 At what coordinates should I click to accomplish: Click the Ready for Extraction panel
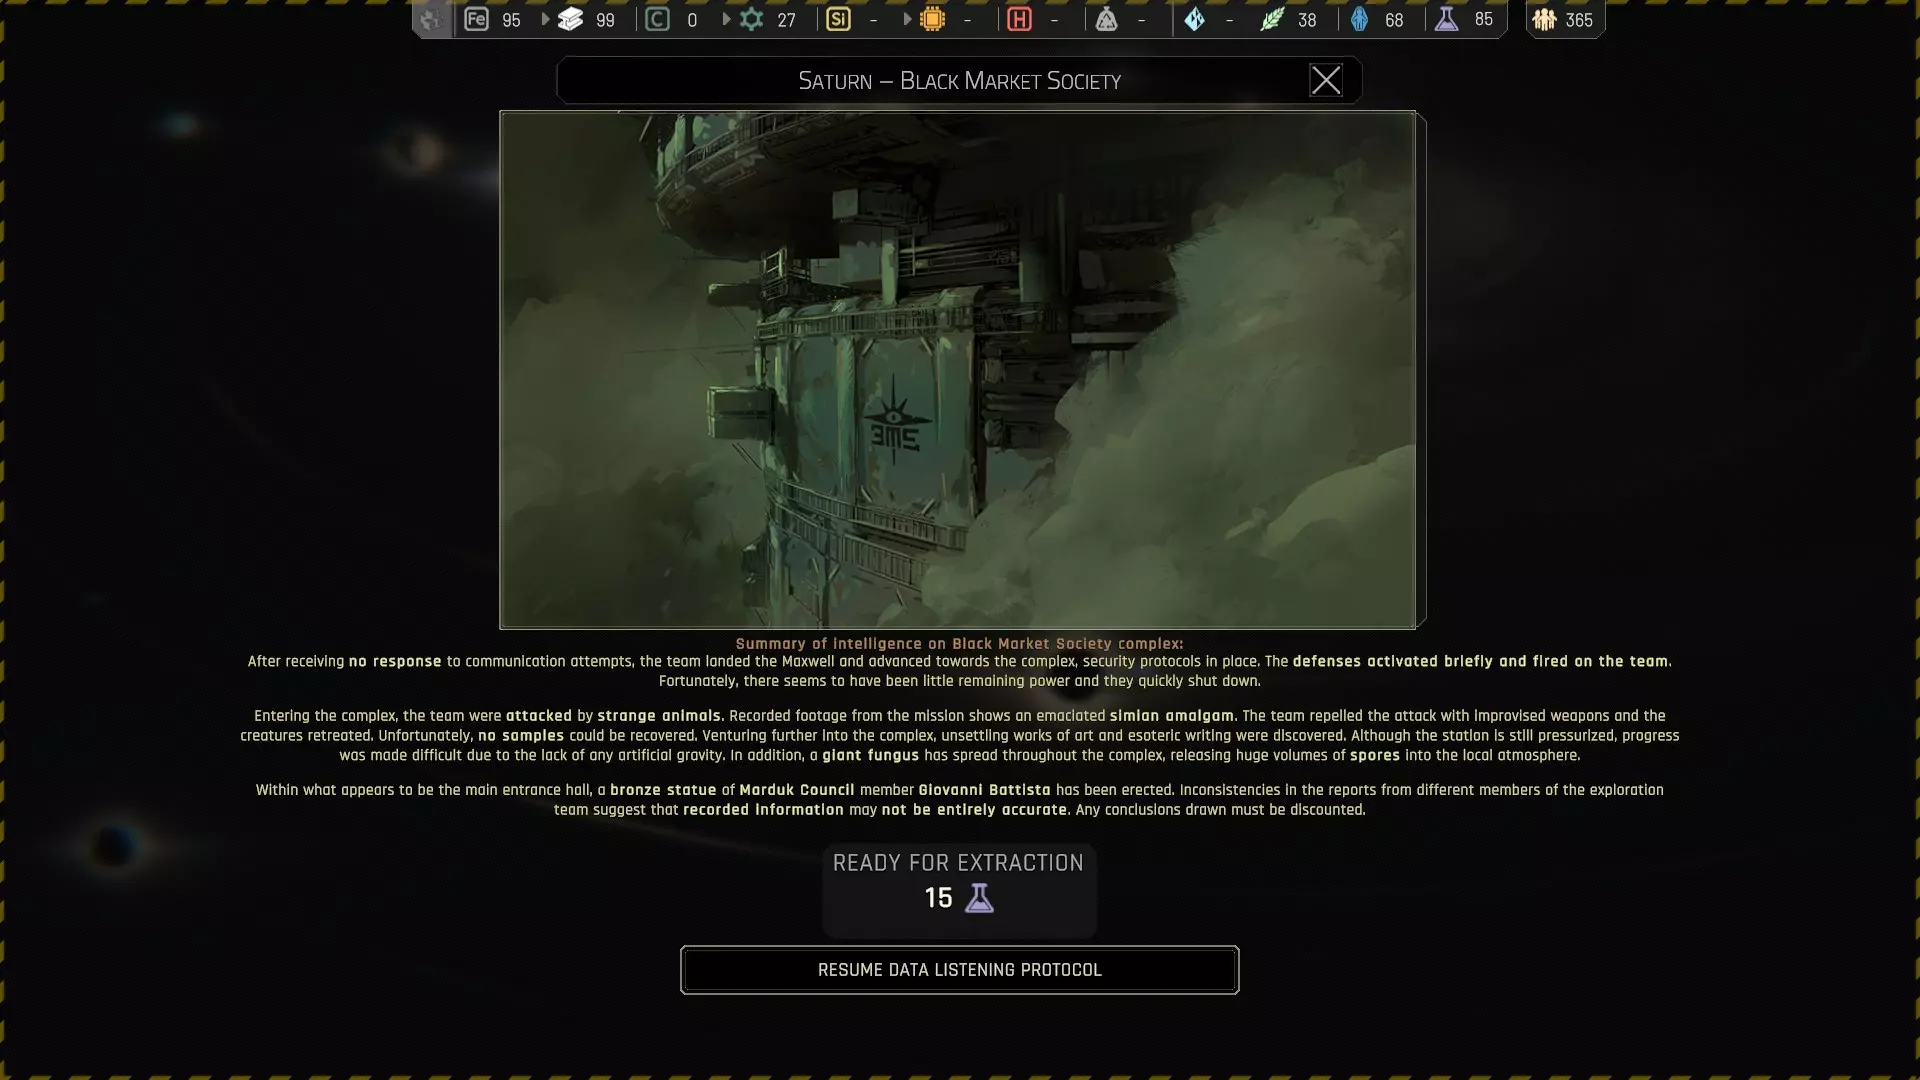[x=959, y=889]
